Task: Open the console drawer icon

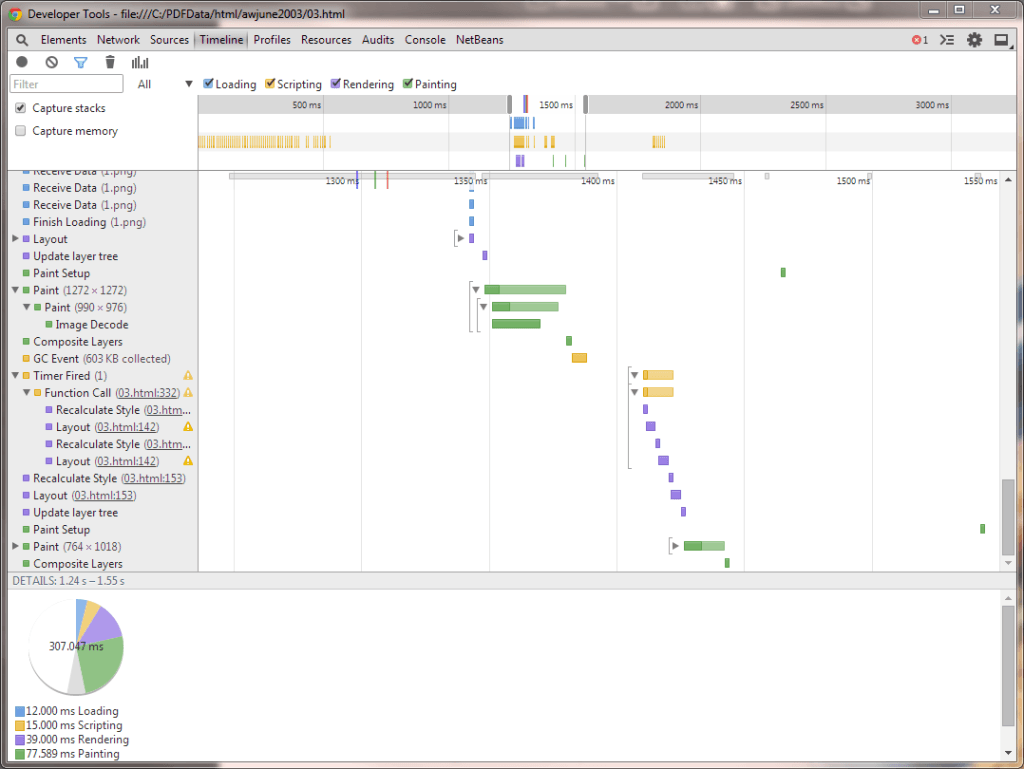Action: click(x=946, y=39)
